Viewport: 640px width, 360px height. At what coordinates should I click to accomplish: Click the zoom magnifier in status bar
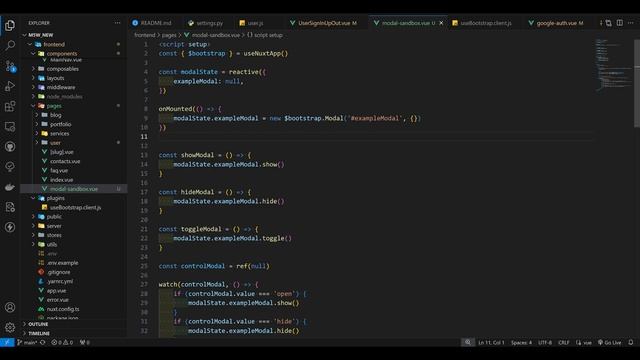click(x=468, y=342)
